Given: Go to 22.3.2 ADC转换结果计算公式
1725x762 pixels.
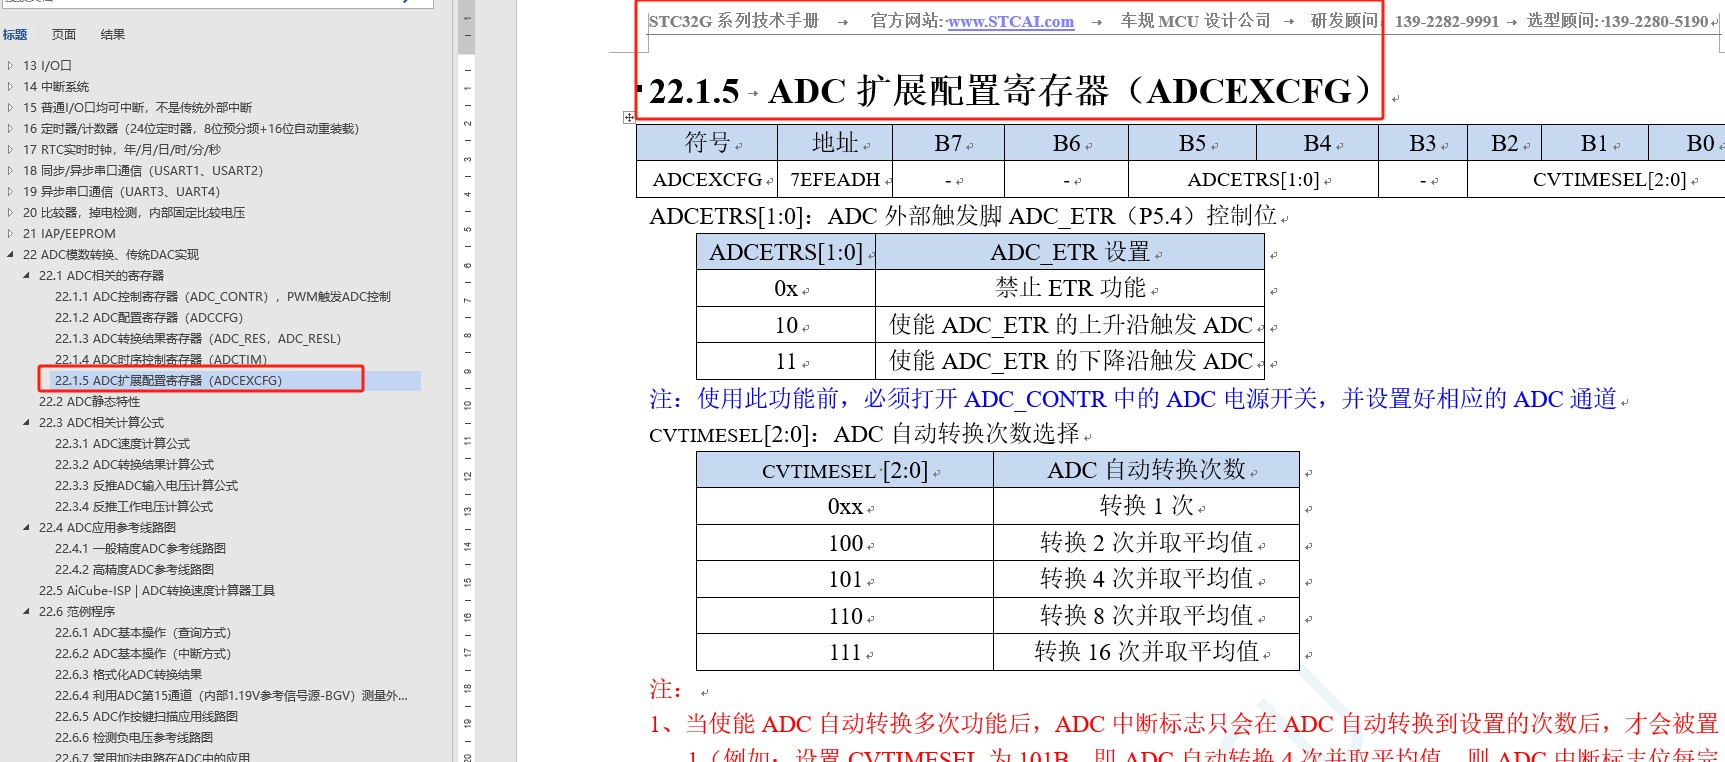Looking at the screenshot, I should point(134,465).
